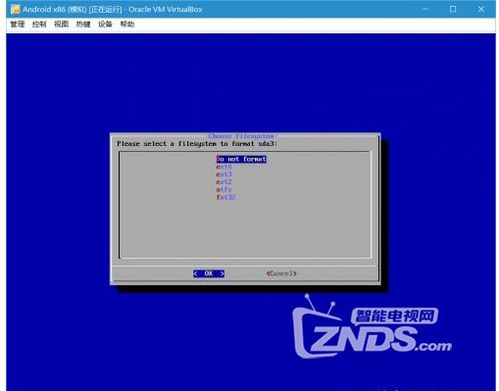
Task: Click the Cancel button in dialog
Action: coord(281,274)
